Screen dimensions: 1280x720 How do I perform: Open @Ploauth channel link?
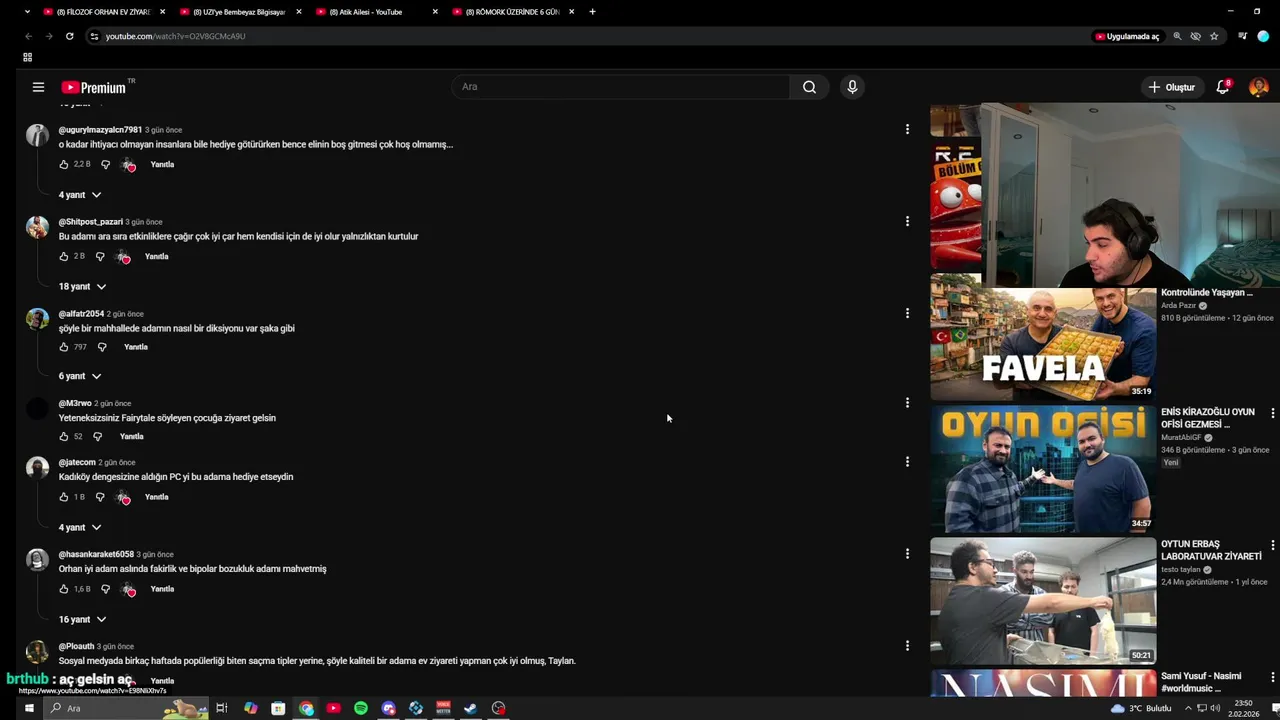point(76,646)
